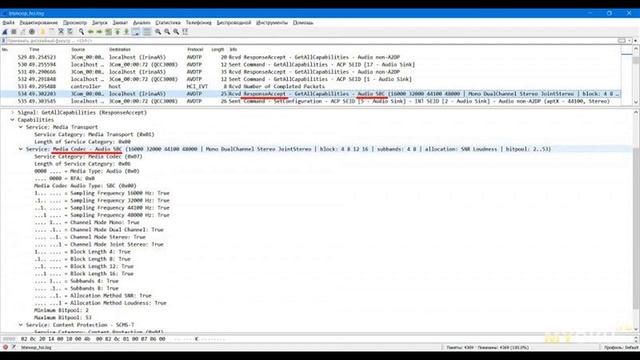The image size is (640, 360).
Task: Open the Статистика menu
Action: pos(168,23)
